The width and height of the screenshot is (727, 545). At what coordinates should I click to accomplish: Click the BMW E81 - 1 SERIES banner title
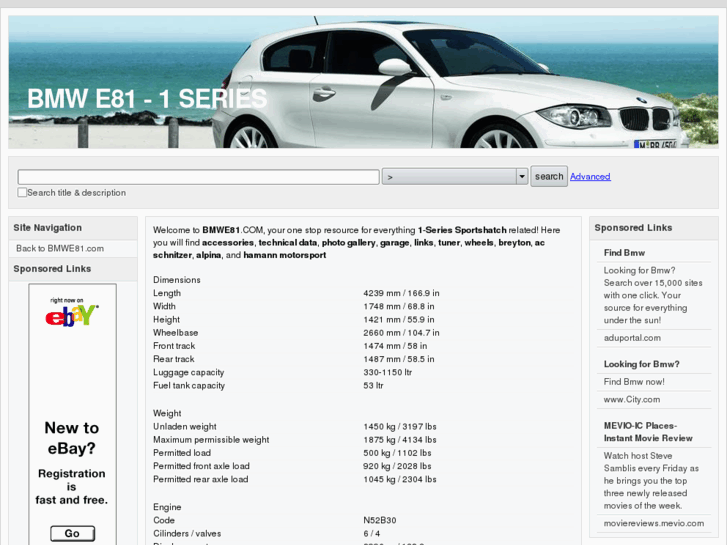(x=147, y=99)
